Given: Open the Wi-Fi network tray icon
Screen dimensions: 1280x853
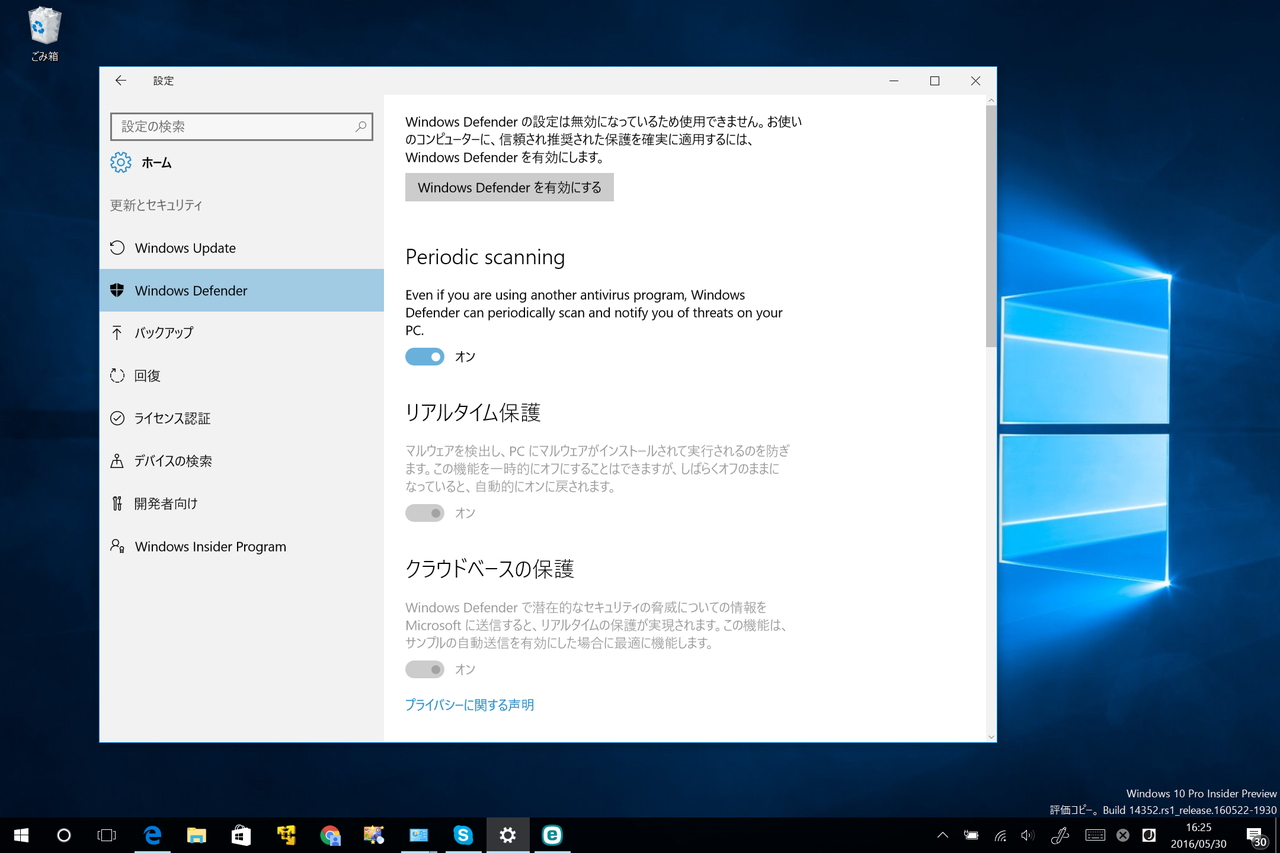Looking at the screenshot, I should pos(1000,835).
